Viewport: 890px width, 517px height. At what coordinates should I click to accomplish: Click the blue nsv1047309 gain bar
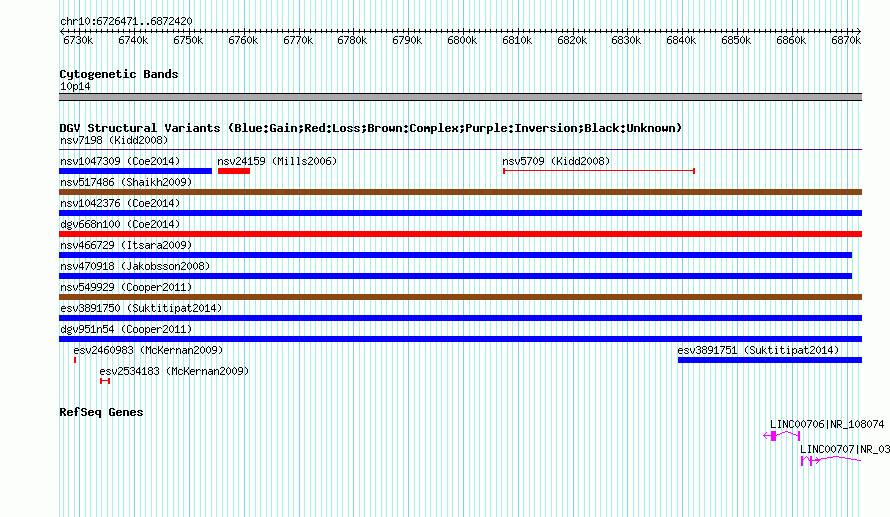136,171
